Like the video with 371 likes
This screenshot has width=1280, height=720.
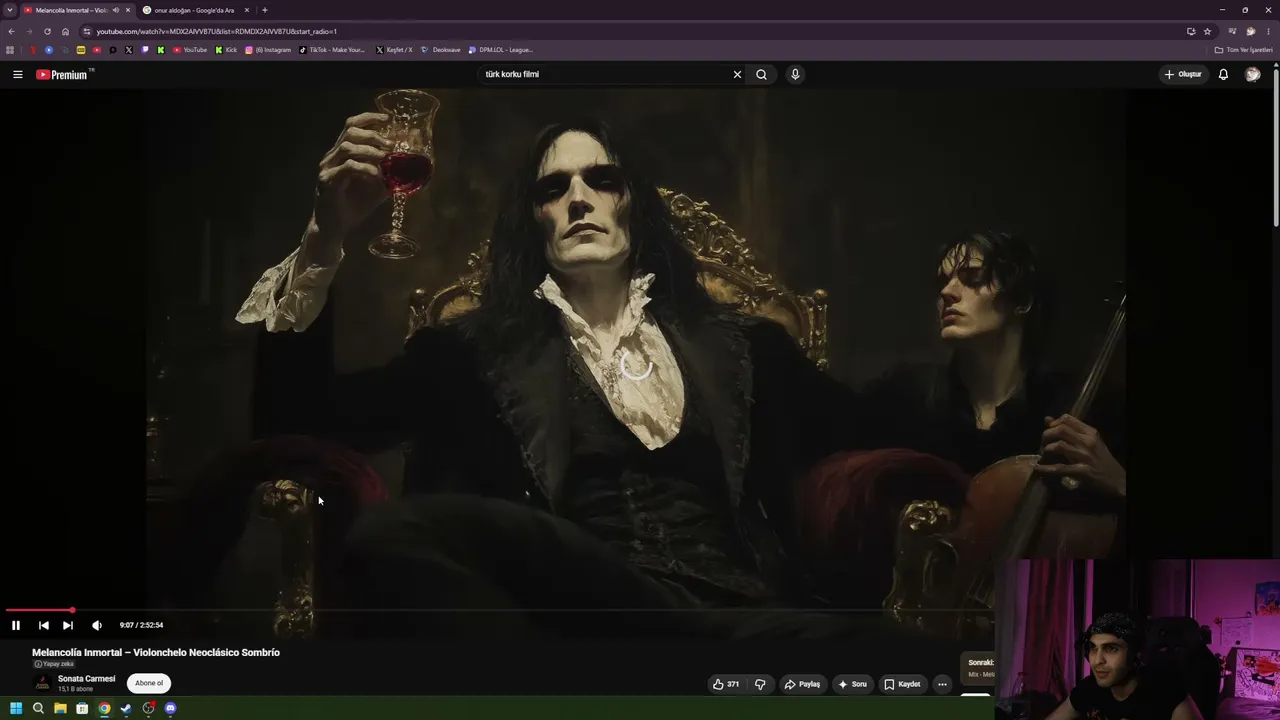pos(726,684)
